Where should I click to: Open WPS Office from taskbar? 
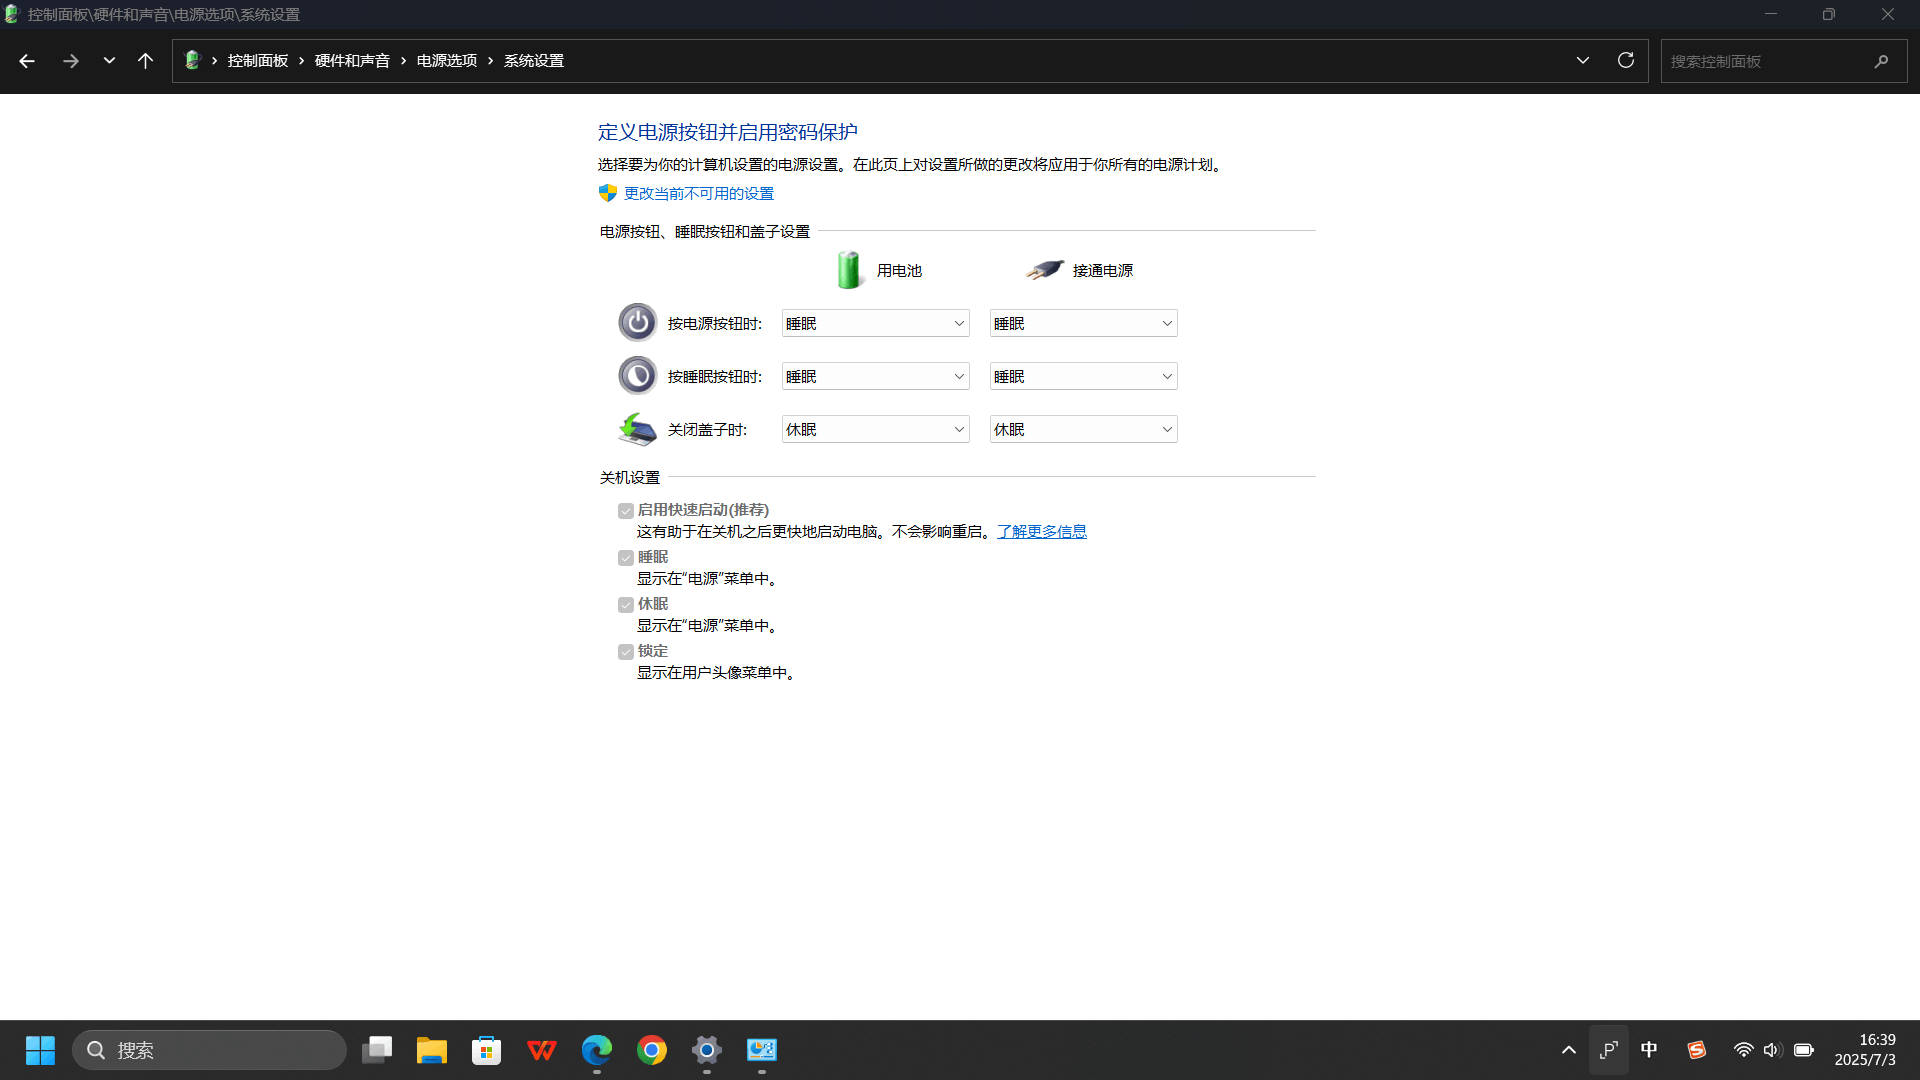pyautogui.click(x=542, y=1050)
